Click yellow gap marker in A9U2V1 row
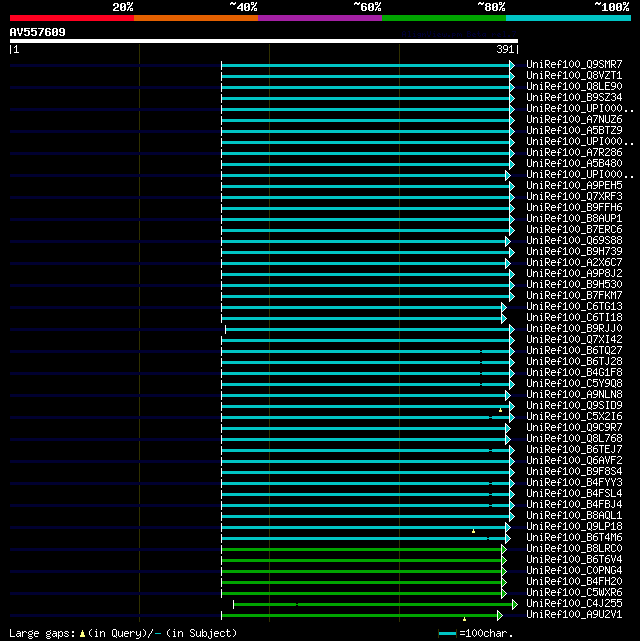 click(464, 619)
